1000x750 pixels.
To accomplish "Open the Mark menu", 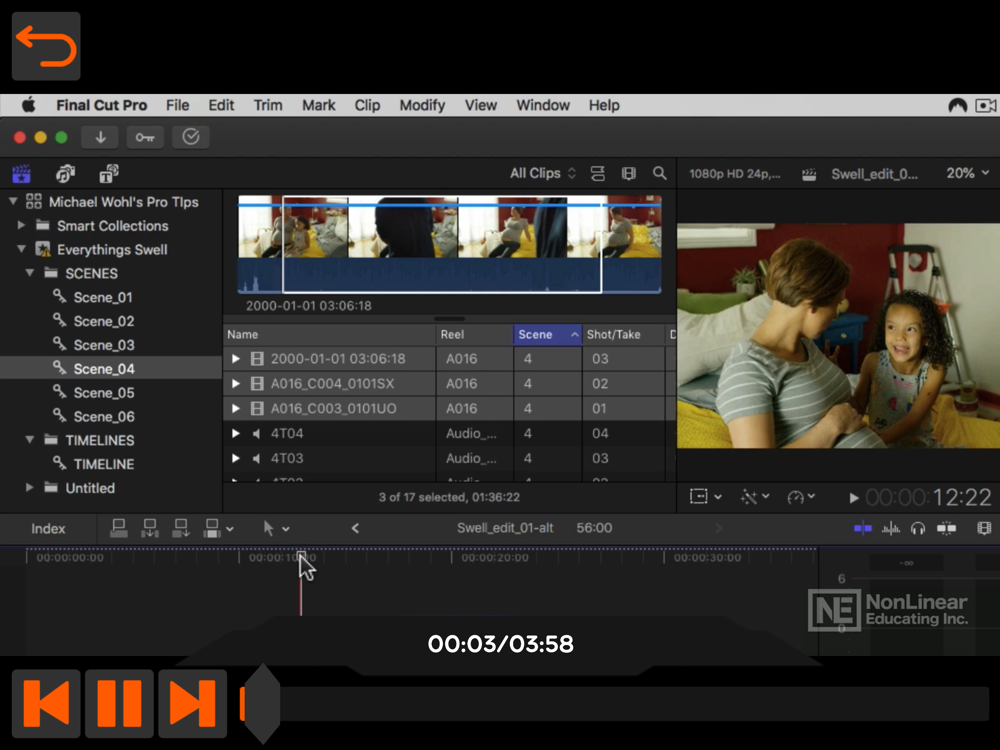I will (x=318, y=105).
